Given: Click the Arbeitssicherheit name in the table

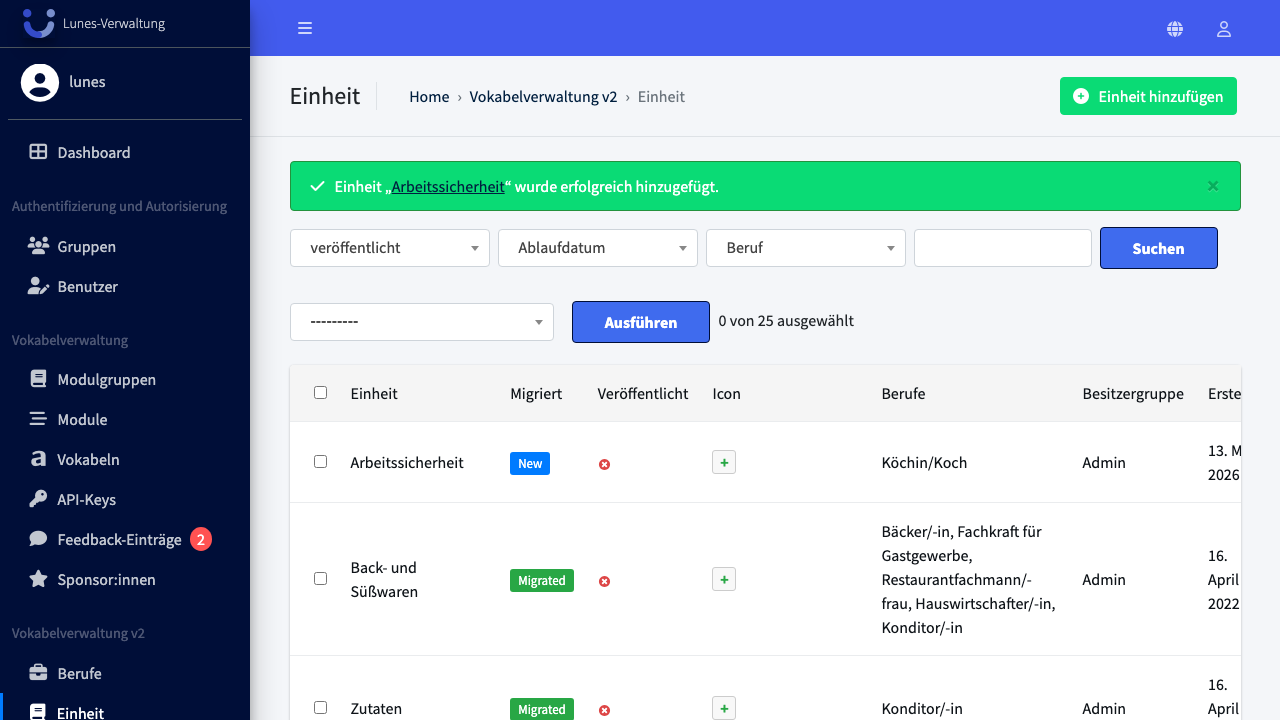Looking at the screenshot, I should point(407,462).
